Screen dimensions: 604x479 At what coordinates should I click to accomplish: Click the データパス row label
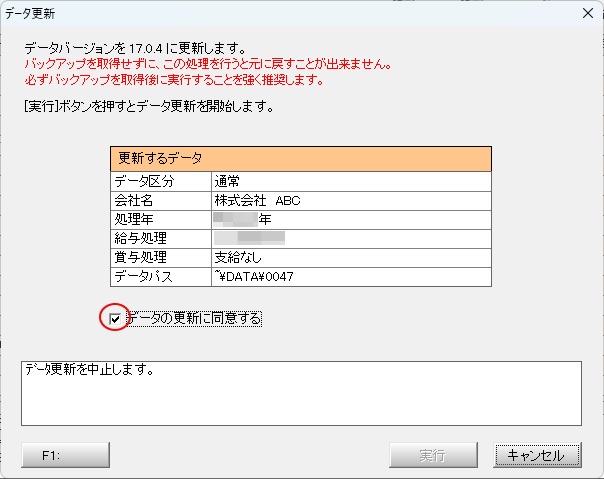click(160, 276)
